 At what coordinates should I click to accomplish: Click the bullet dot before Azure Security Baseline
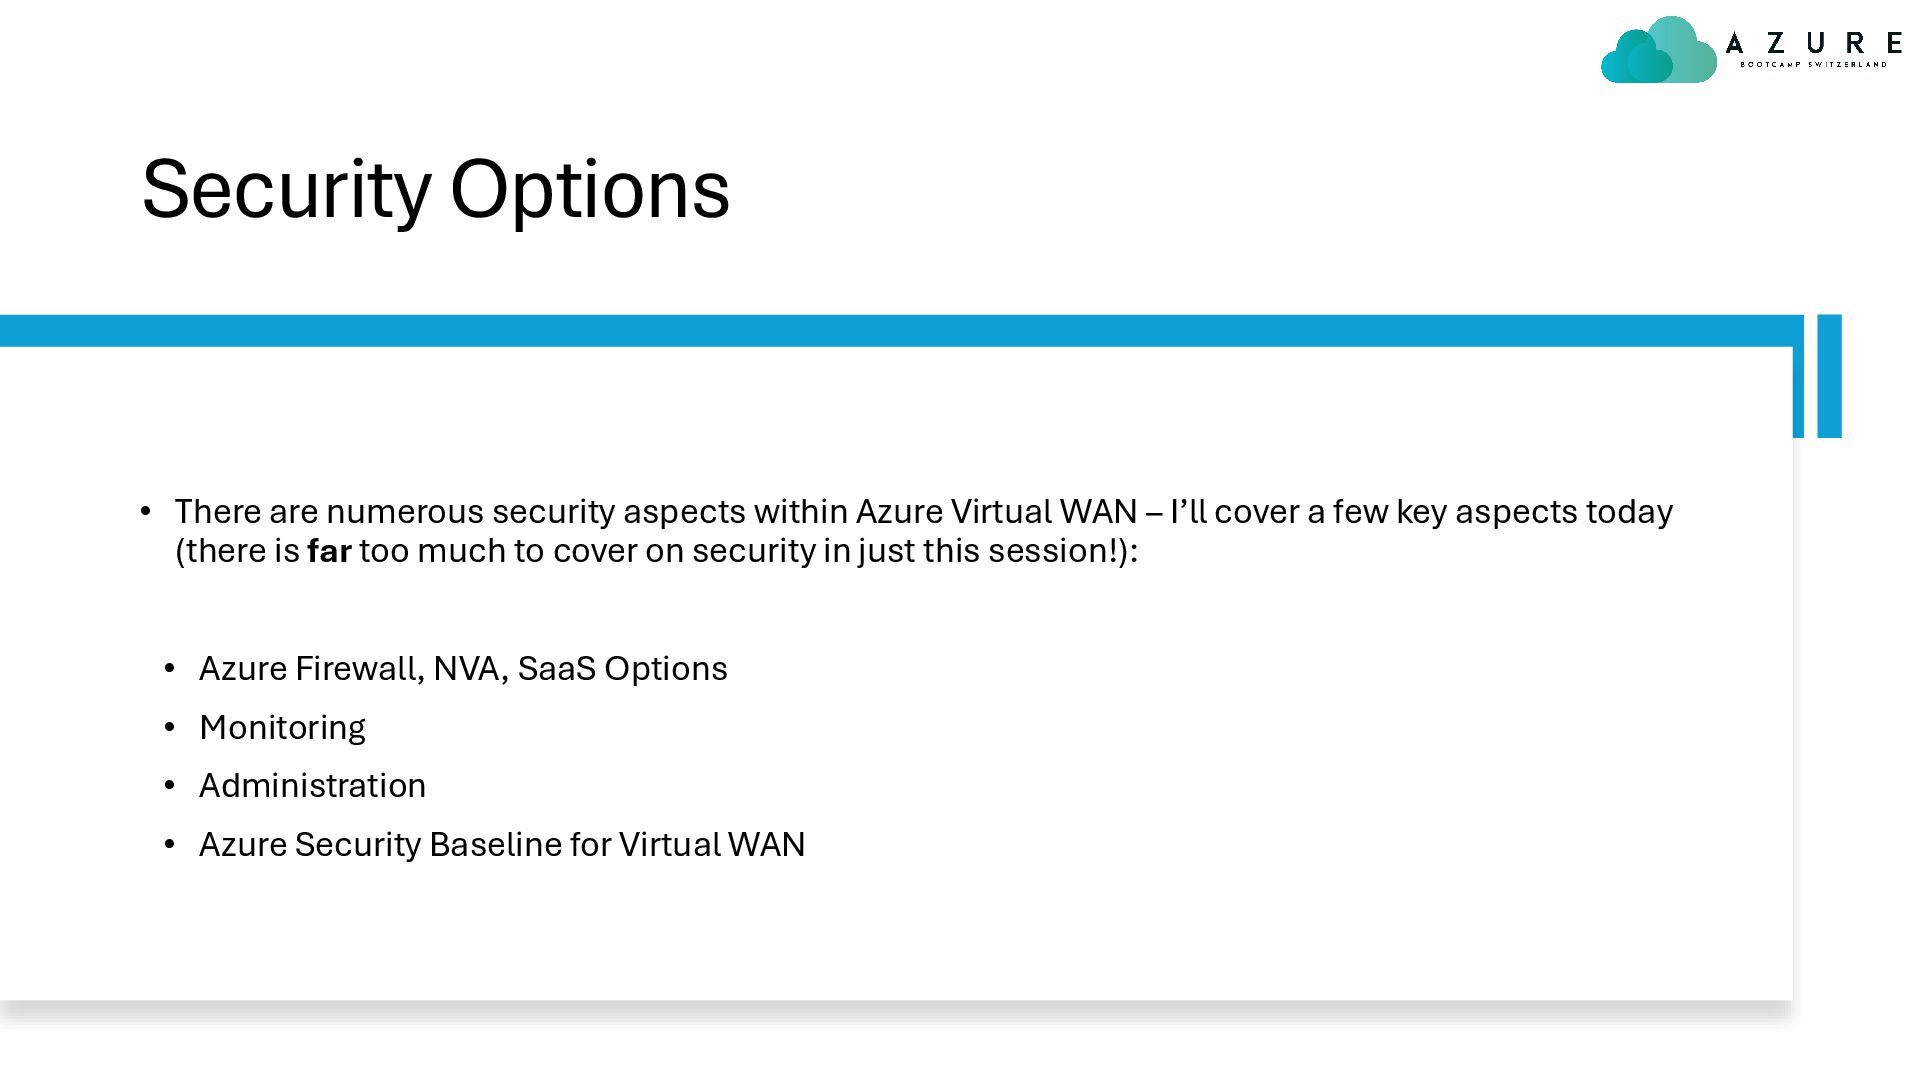point(170,844)
